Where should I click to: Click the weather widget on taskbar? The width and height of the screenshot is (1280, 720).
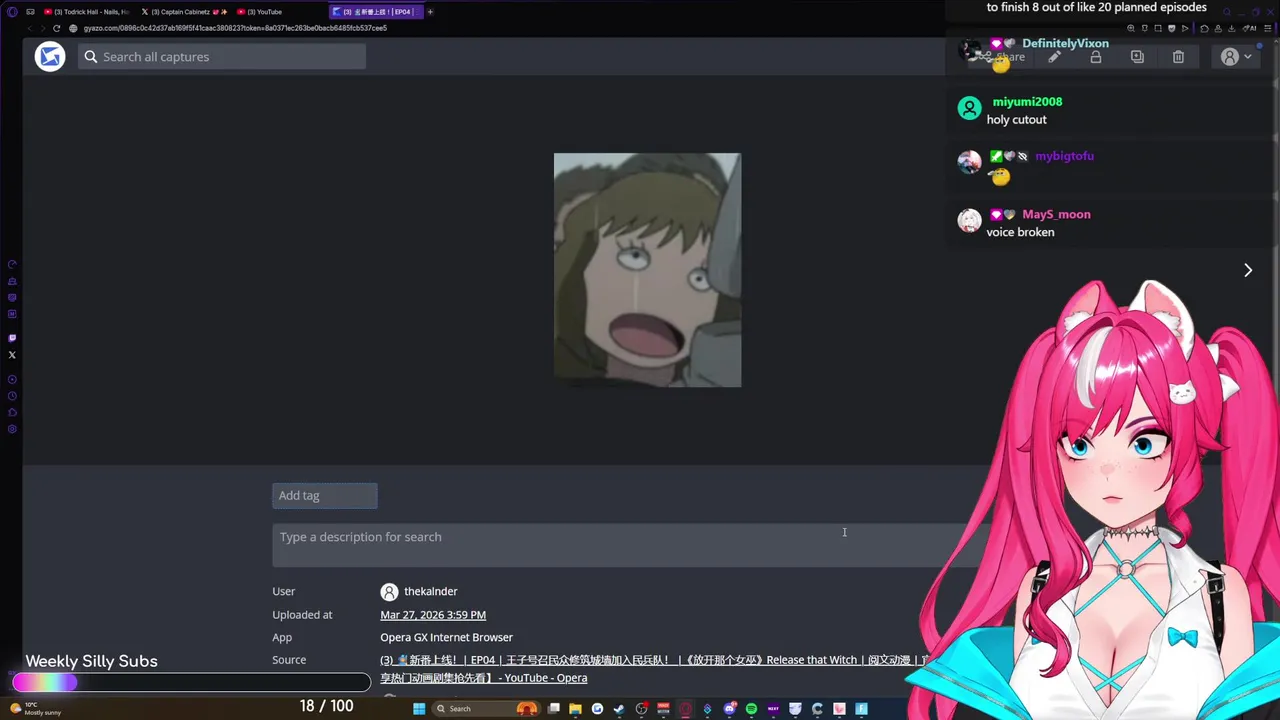pos(37,708)
